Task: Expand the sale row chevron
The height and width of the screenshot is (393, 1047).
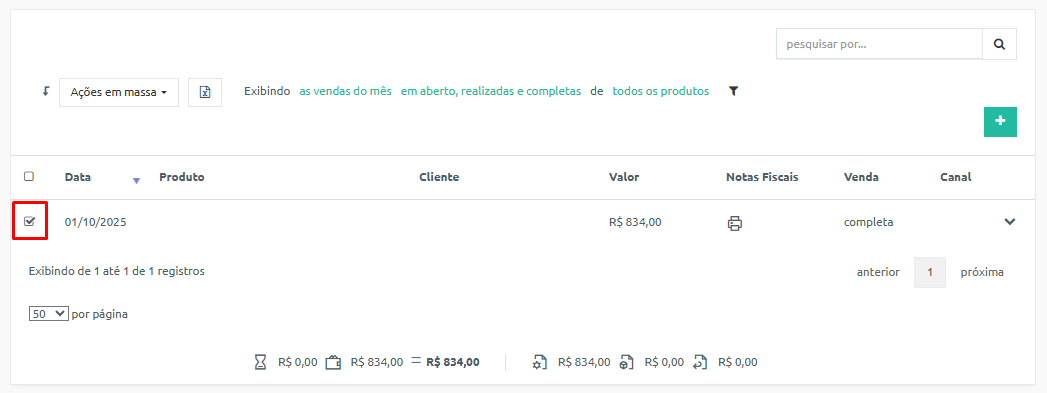Action: [x=1010, y=222]
